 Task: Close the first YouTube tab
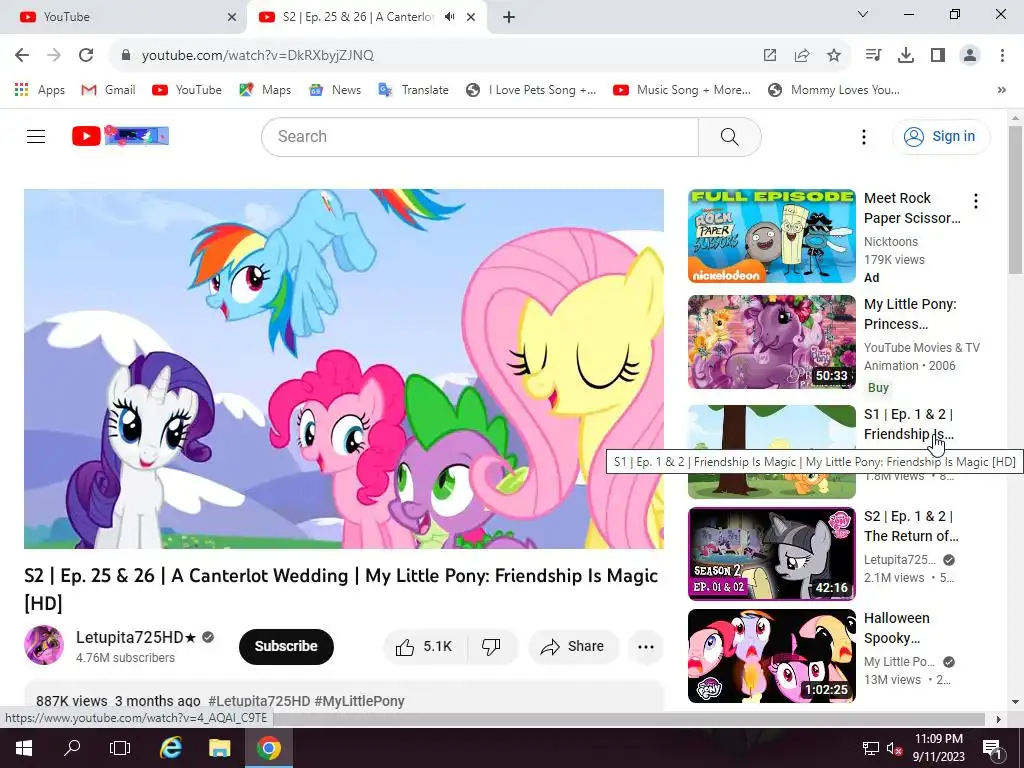pyautogui.click(x=232, y=17)
